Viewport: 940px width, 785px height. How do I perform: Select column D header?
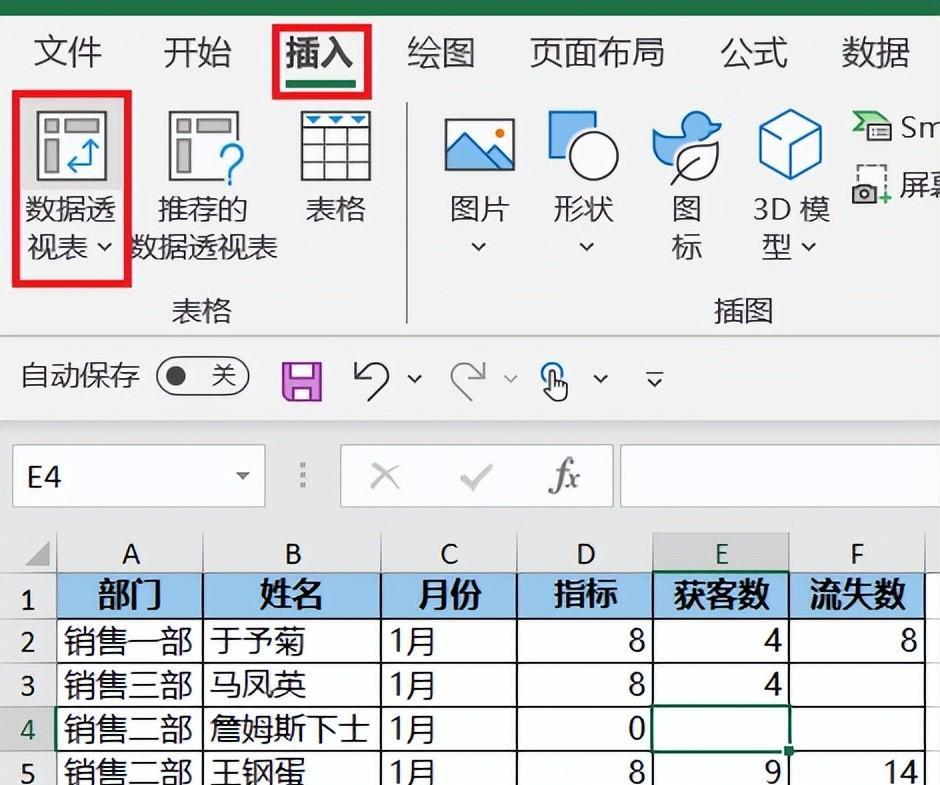pyautogui.click(x=585, y=553)
